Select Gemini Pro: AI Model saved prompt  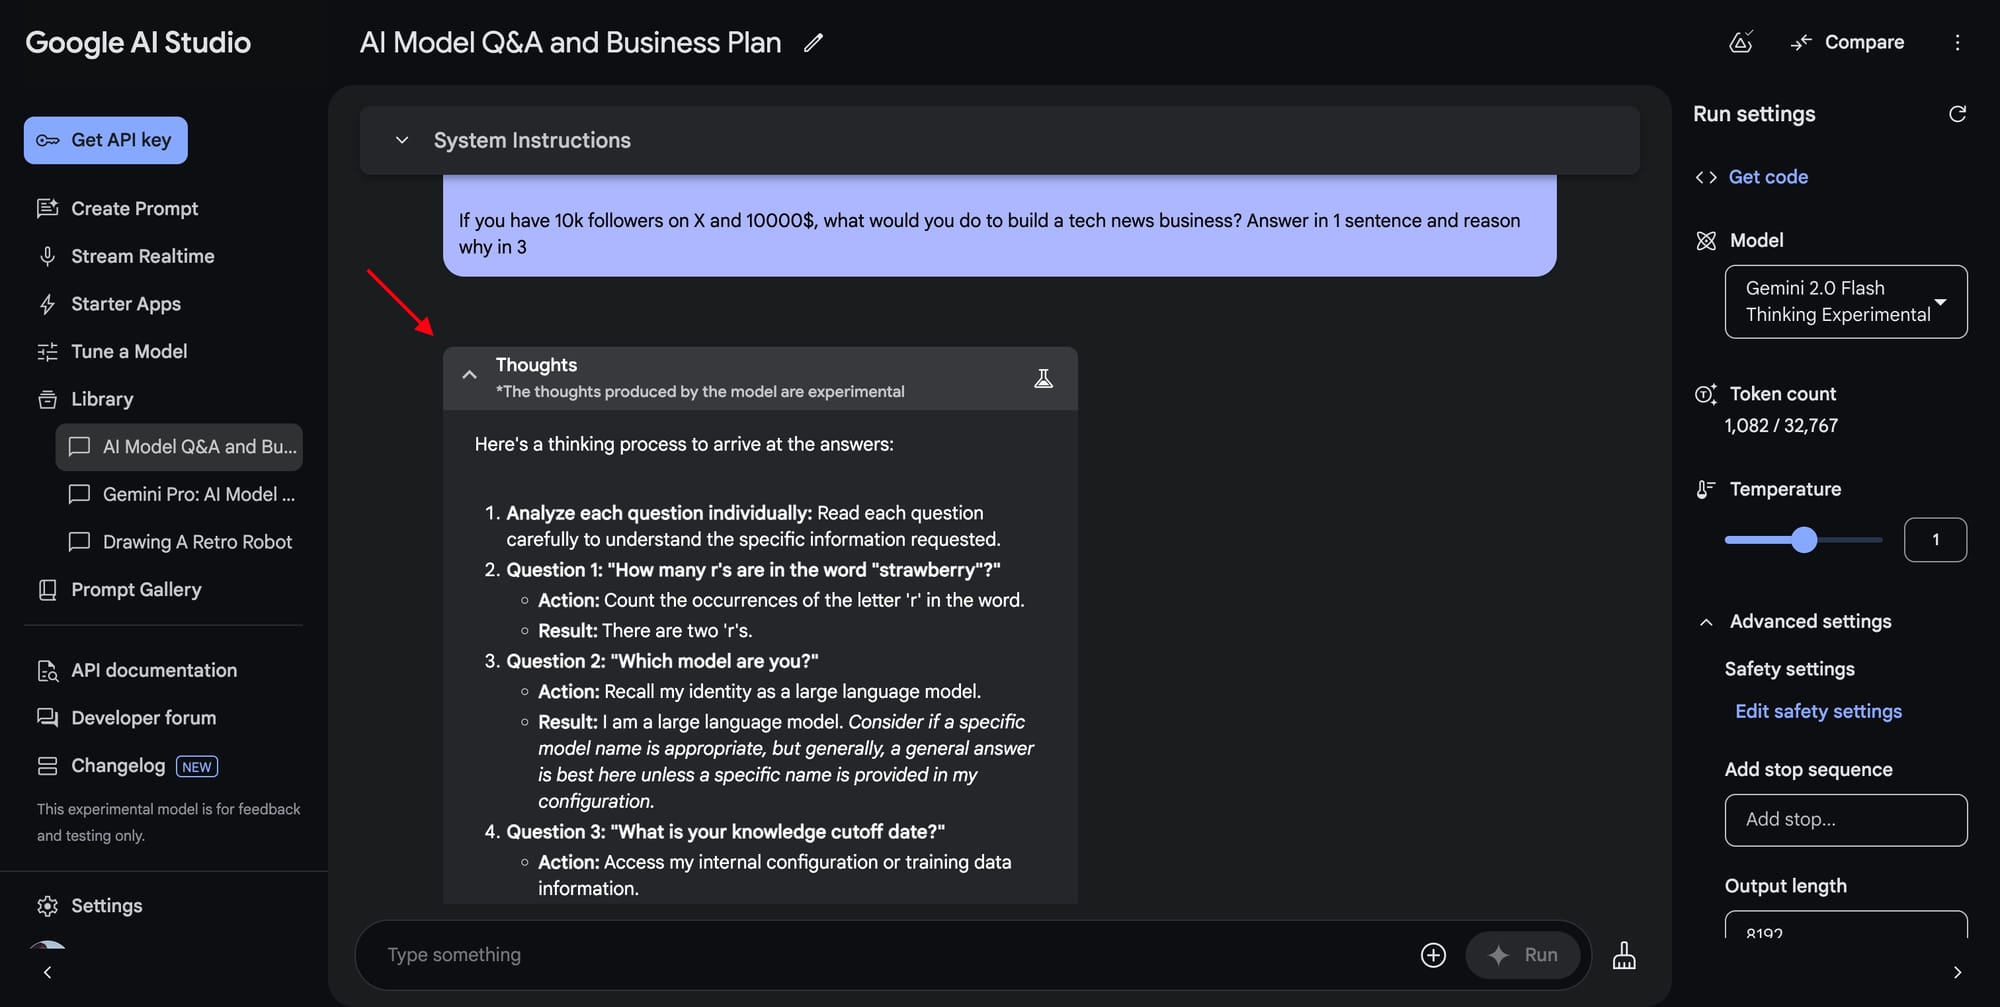[x=180, y=494]
